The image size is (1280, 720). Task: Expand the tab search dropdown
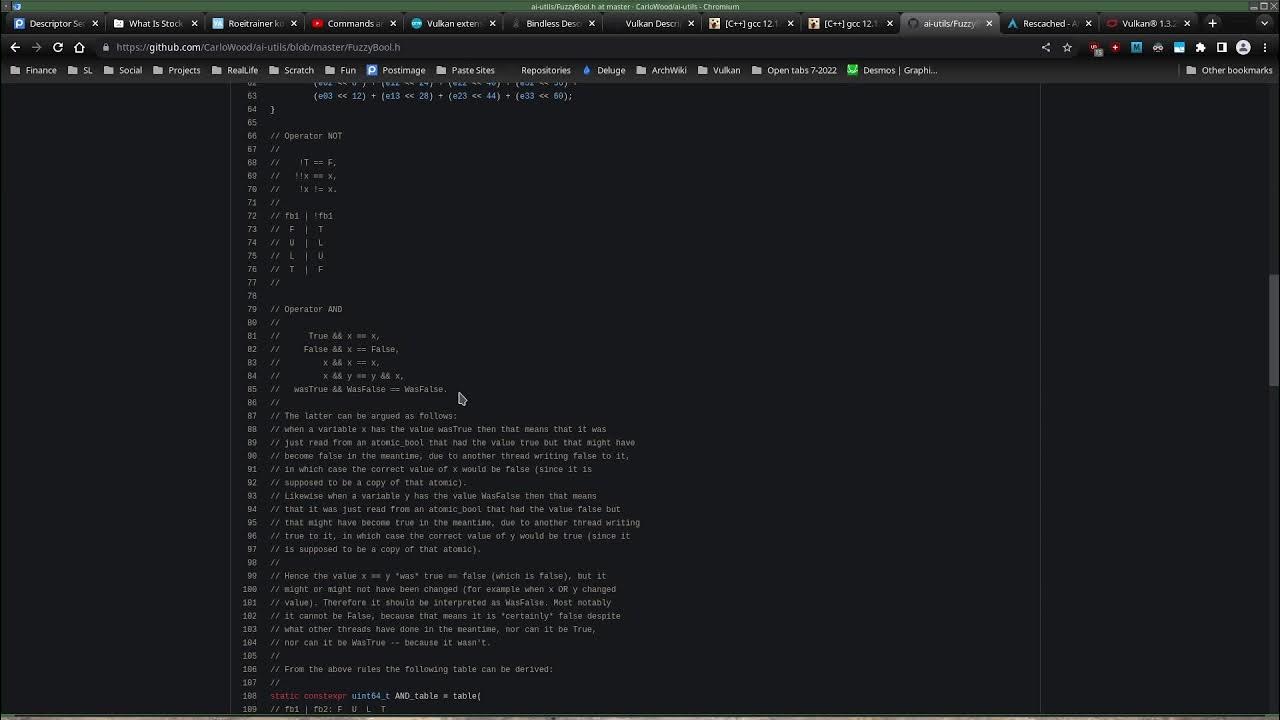[x=1264, y=23]
